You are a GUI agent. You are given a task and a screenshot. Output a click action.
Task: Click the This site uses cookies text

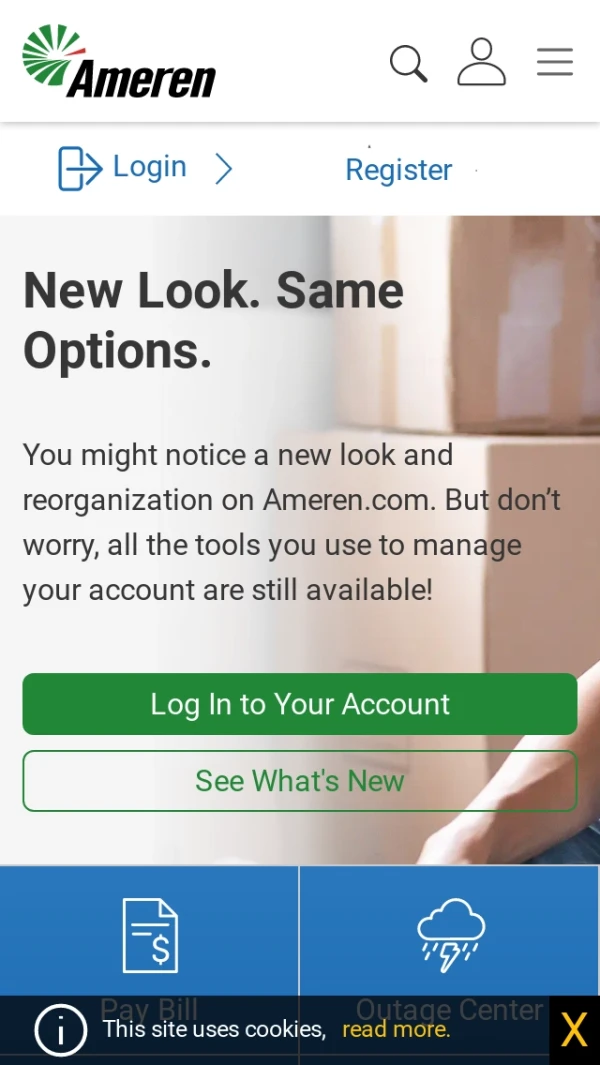215,1030
